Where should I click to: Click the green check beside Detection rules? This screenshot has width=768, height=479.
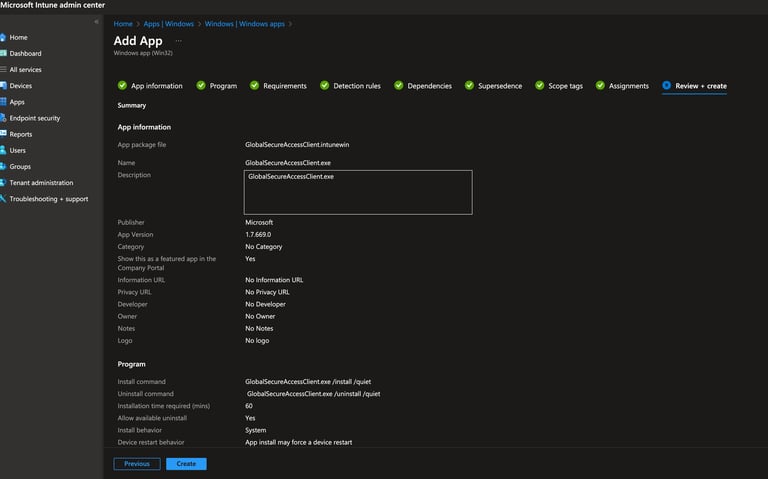click(x=324, y=85)
